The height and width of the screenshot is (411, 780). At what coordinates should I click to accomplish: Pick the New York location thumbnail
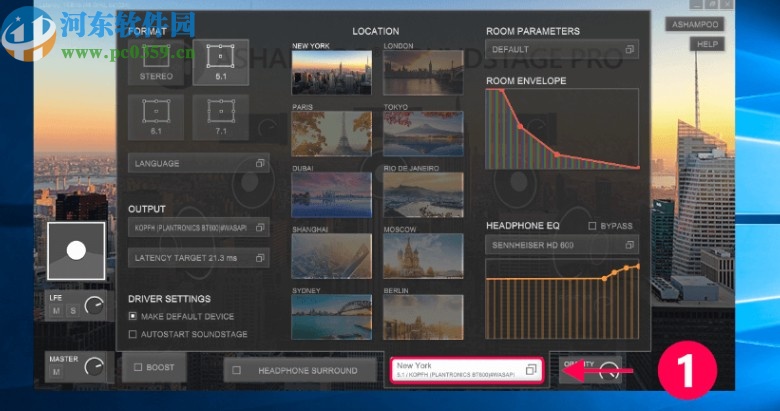click(x=332, y=72)
